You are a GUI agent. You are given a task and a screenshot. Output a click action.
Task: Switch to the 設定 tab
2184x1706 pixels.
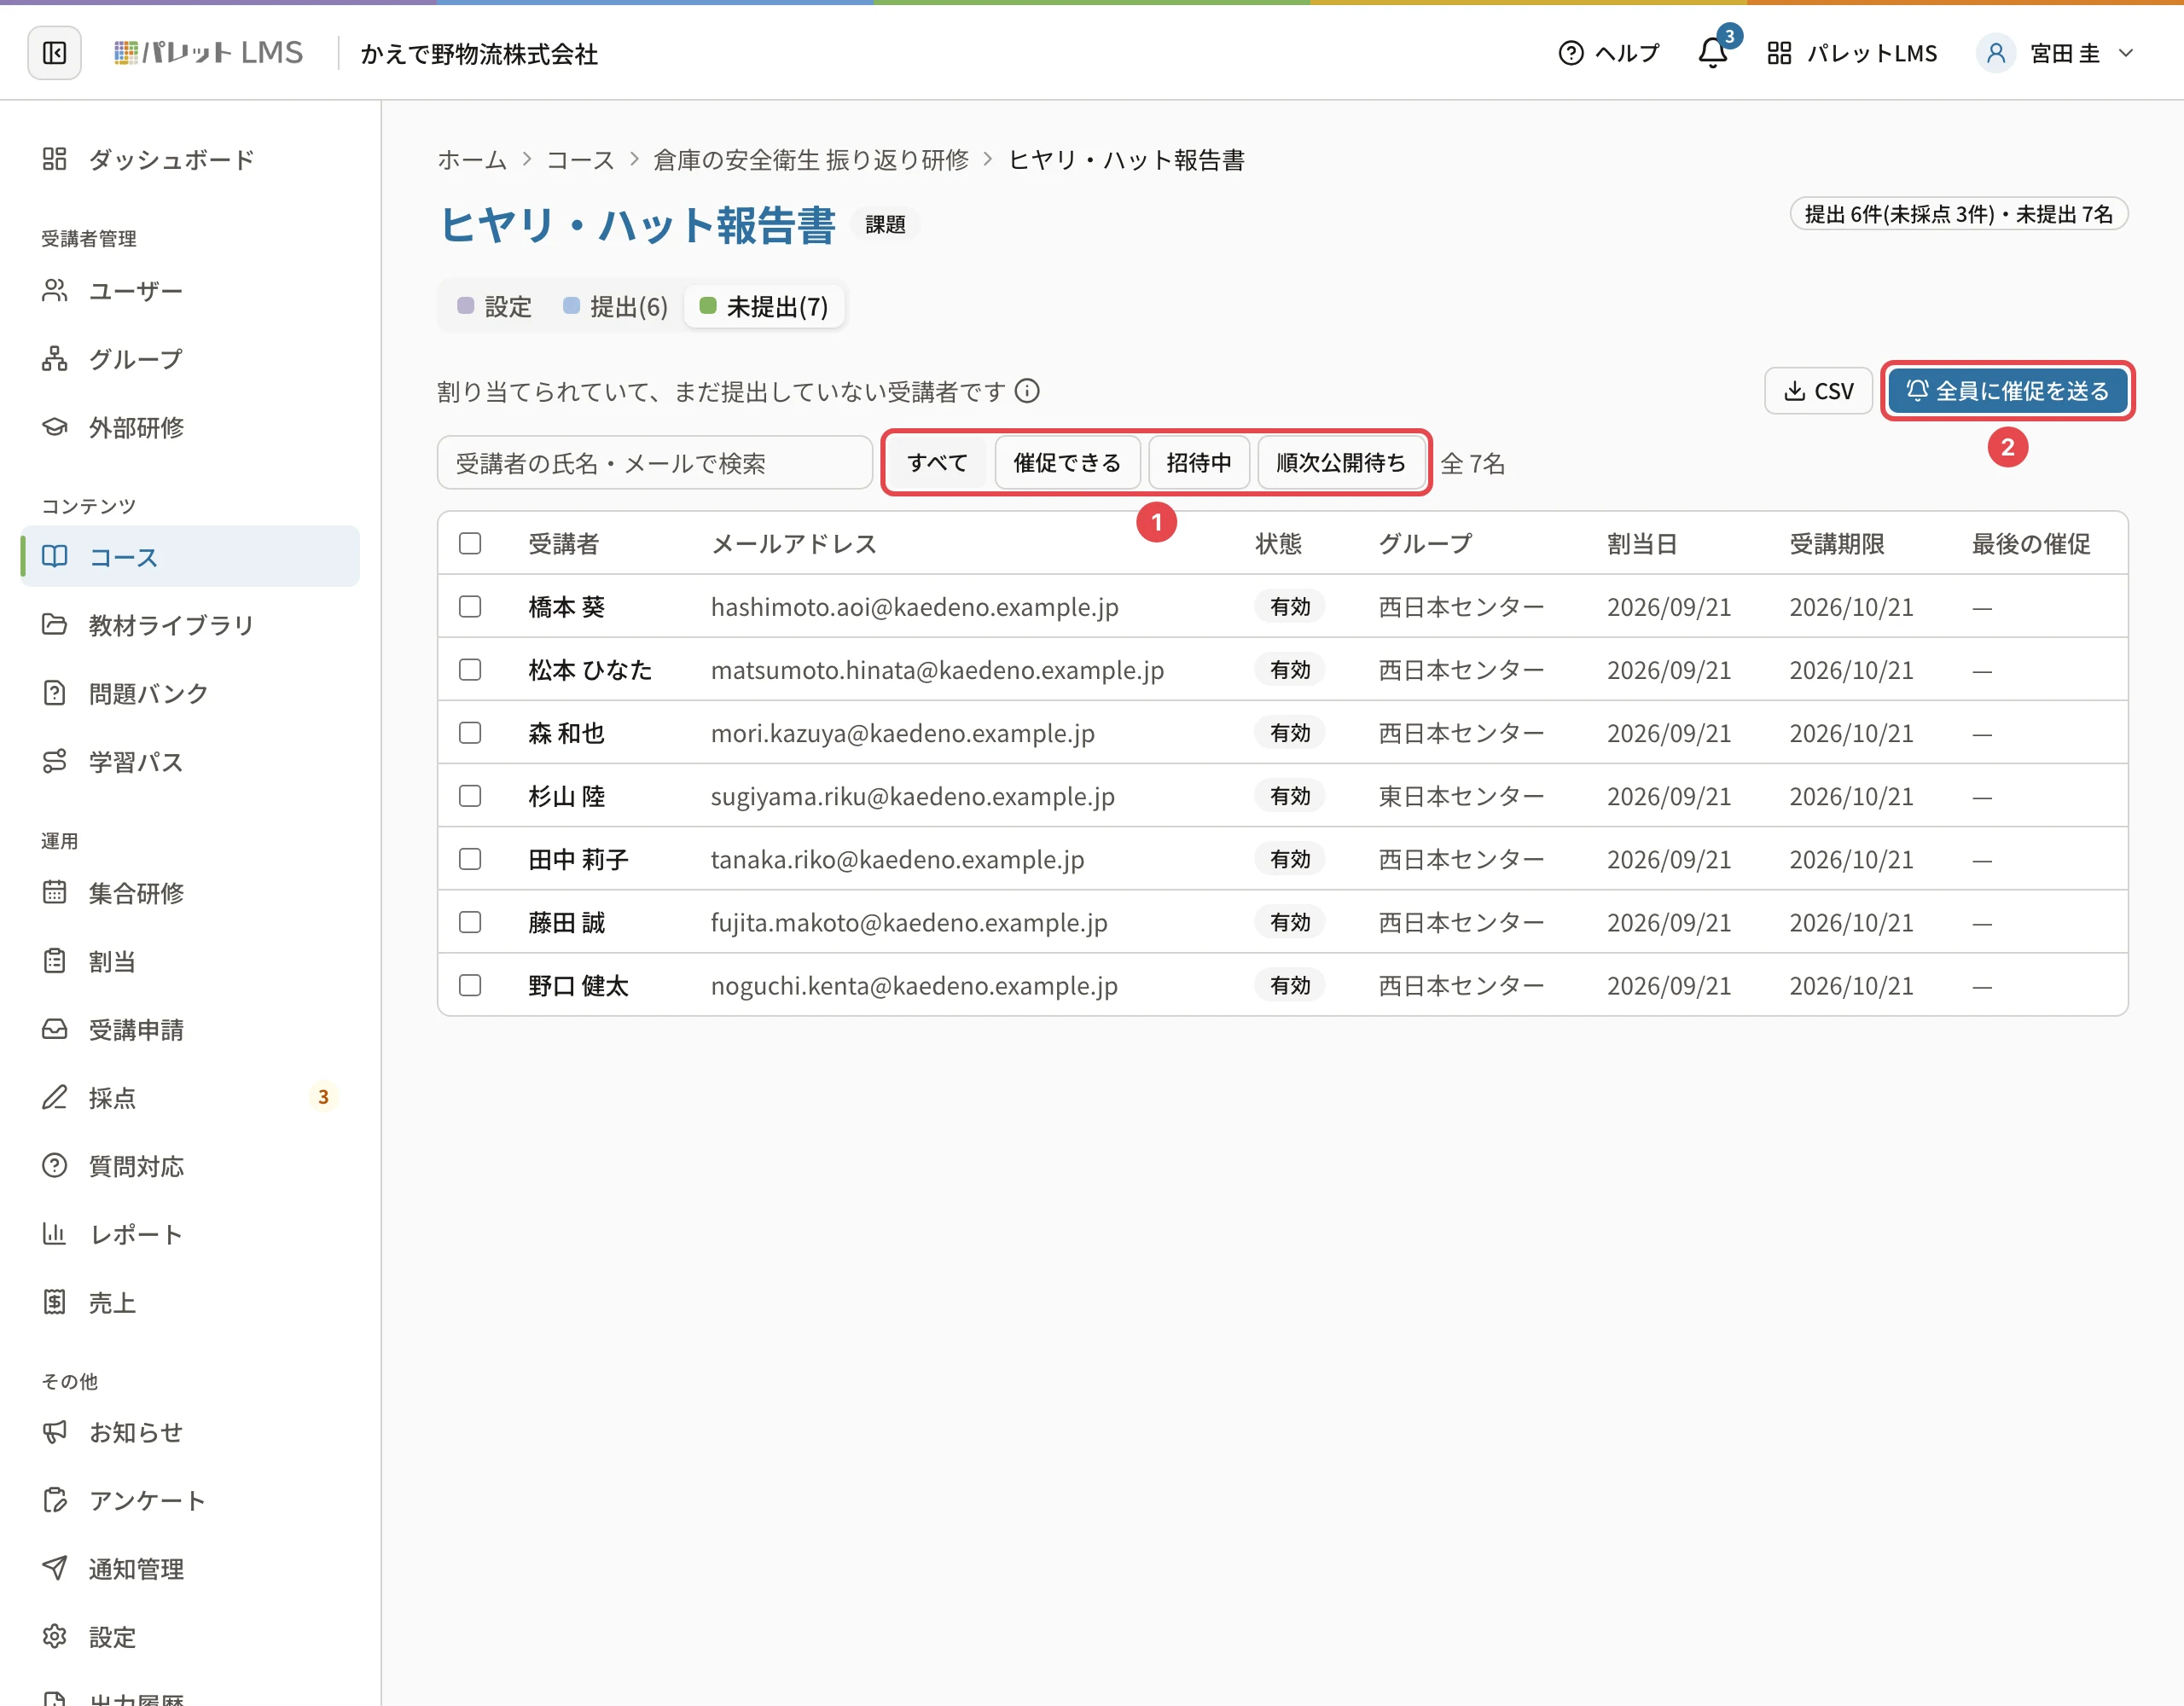click(494, 307)
